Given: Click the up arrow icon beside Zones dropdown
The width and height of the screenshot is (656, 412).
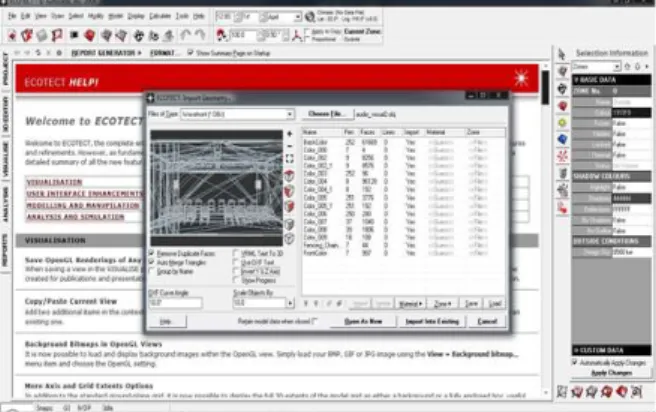Looking at the screenshot, I should click(627, 67).
